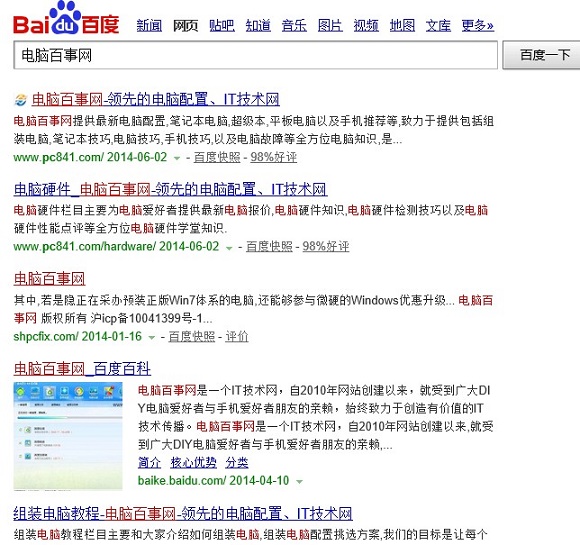
Task: Click the green URL www.pc841.com/ 2014-06-02
Action: pyautogui.click(x=90, y=157)
